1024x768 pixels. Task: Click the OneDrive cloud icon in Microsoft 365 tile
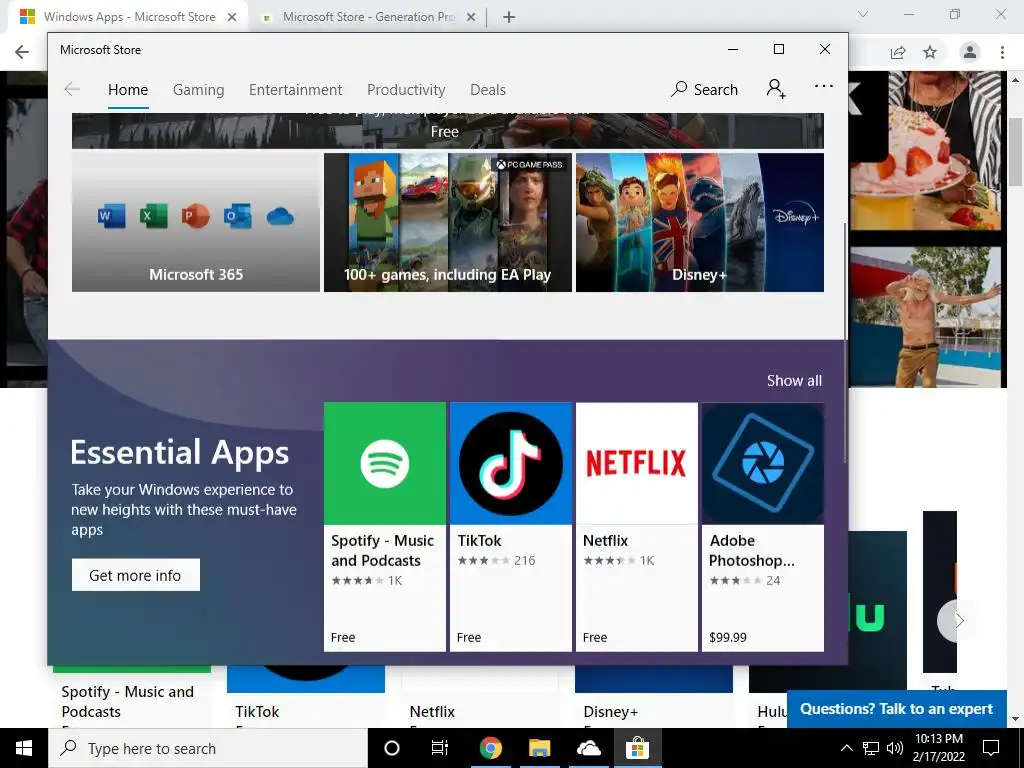pyautogui.click(x=280, y=216)
